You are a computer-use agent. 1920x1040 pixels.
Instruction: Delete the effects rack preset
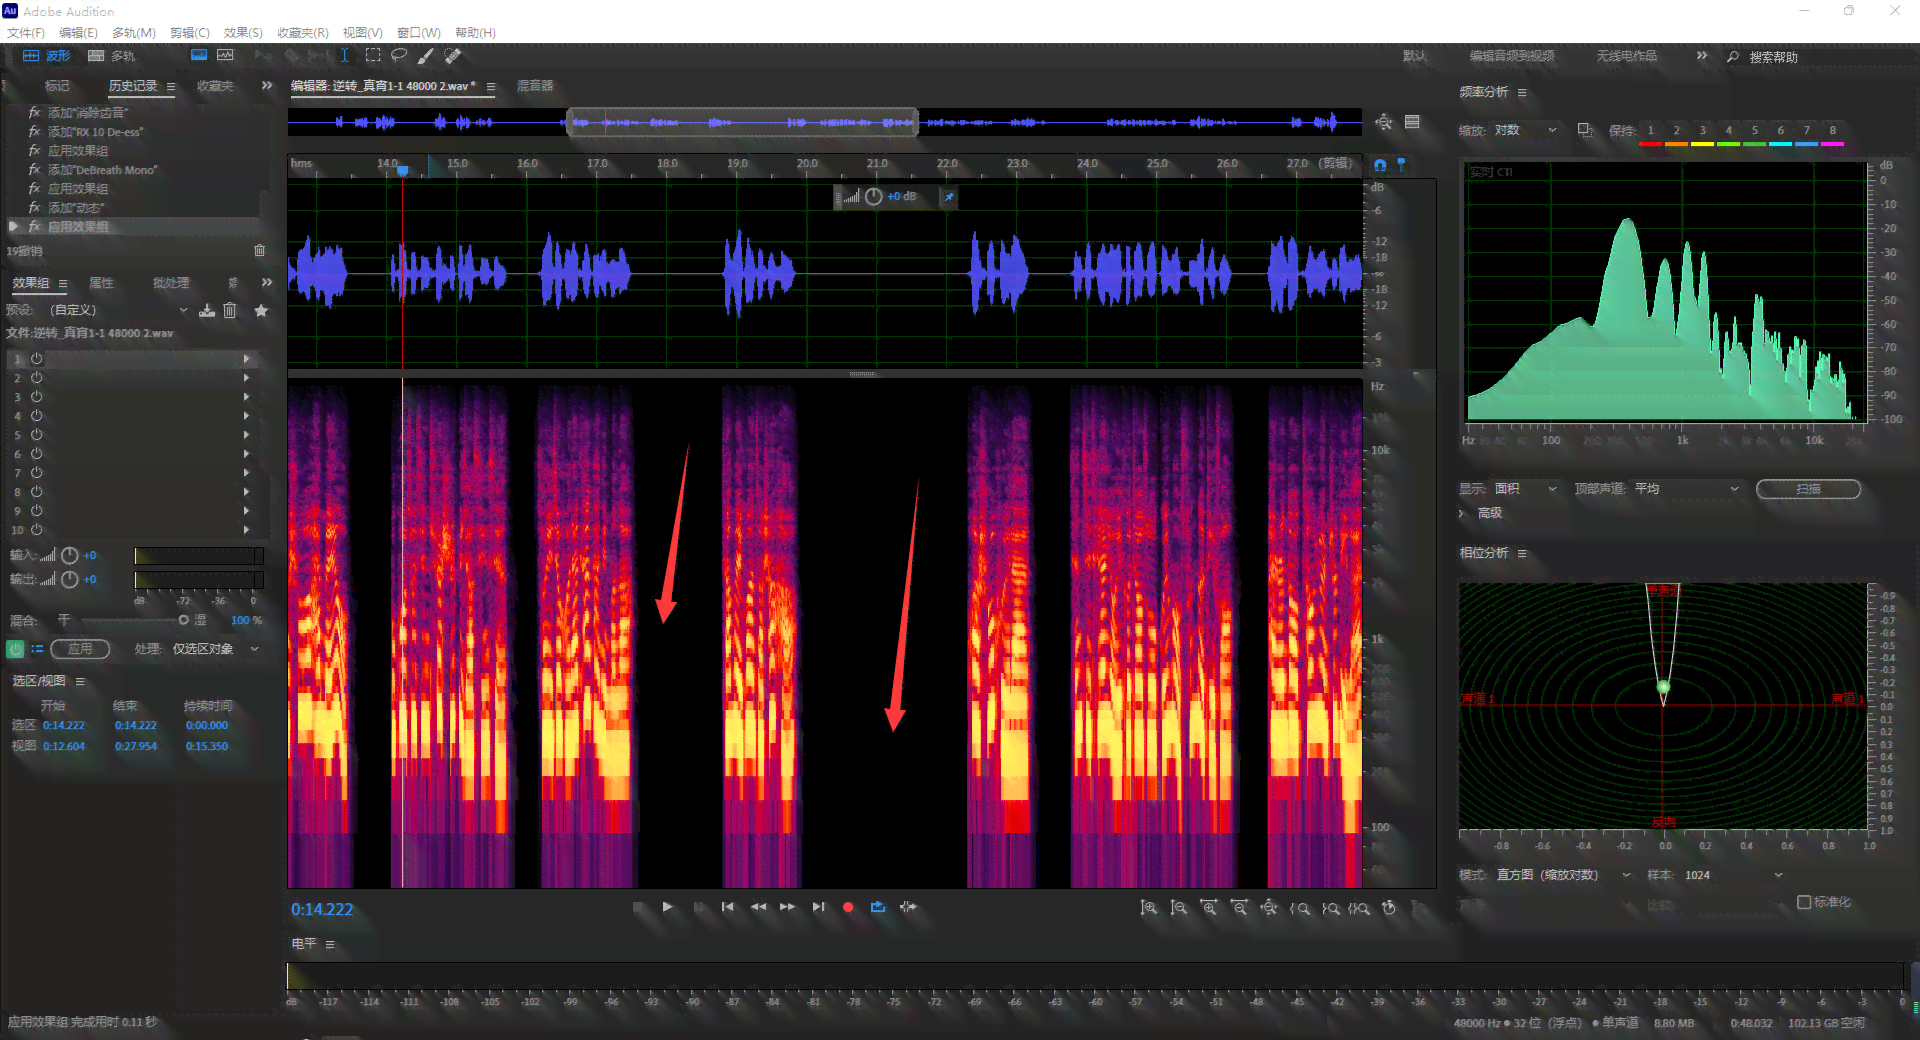(230, 311)
